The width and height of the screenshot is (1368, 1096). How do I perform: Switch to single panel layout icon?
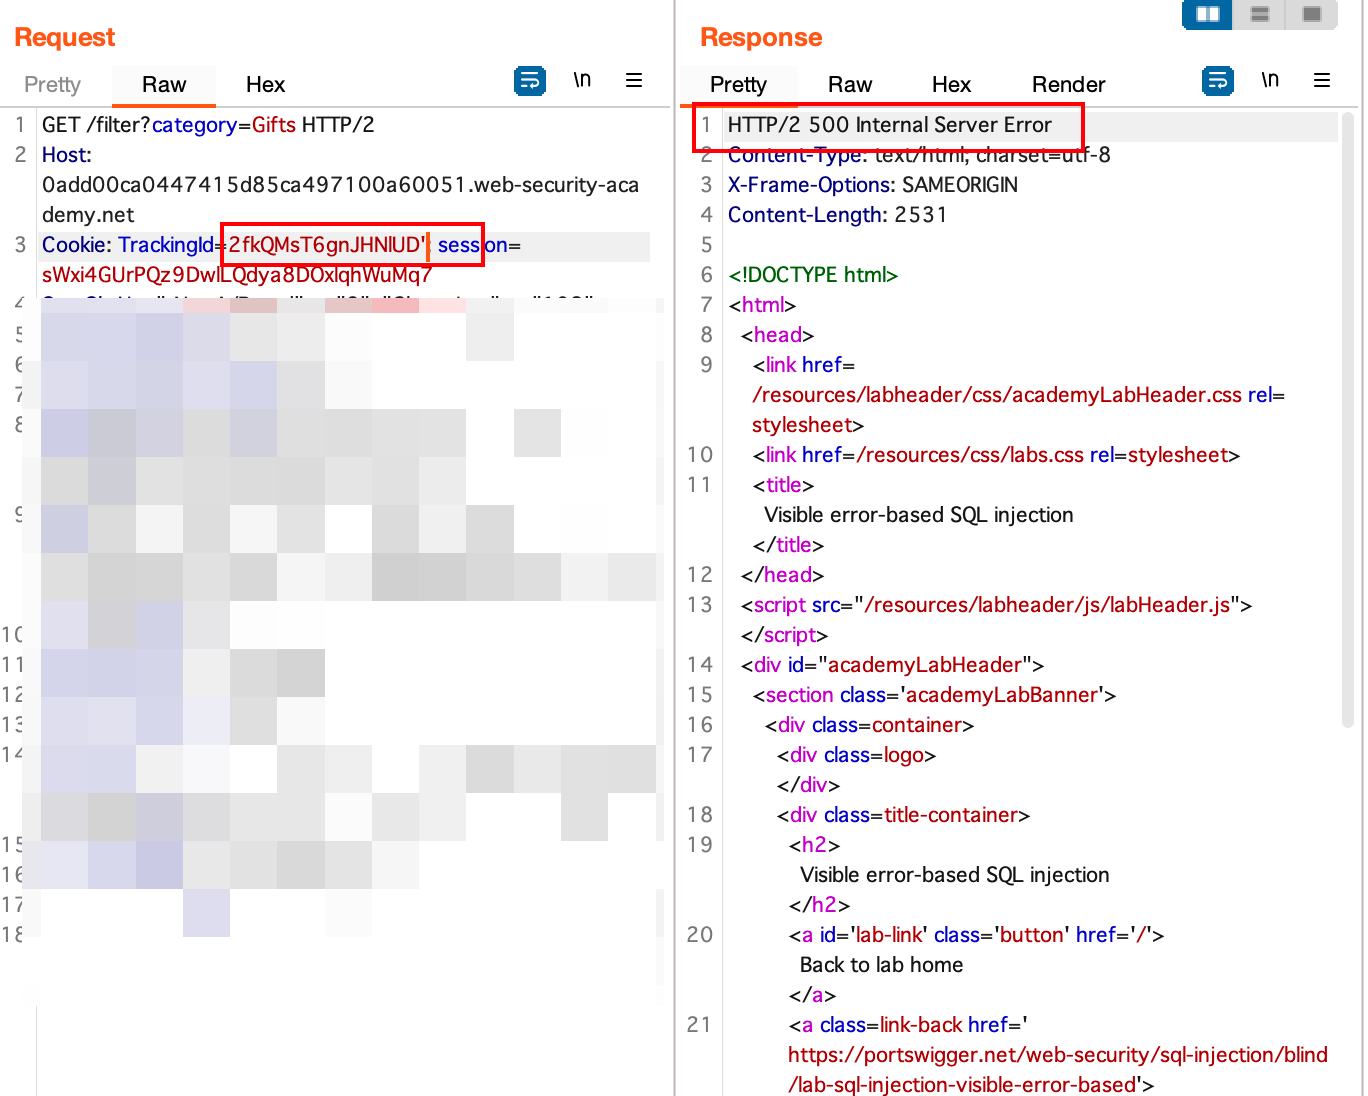coord(1311,15)
